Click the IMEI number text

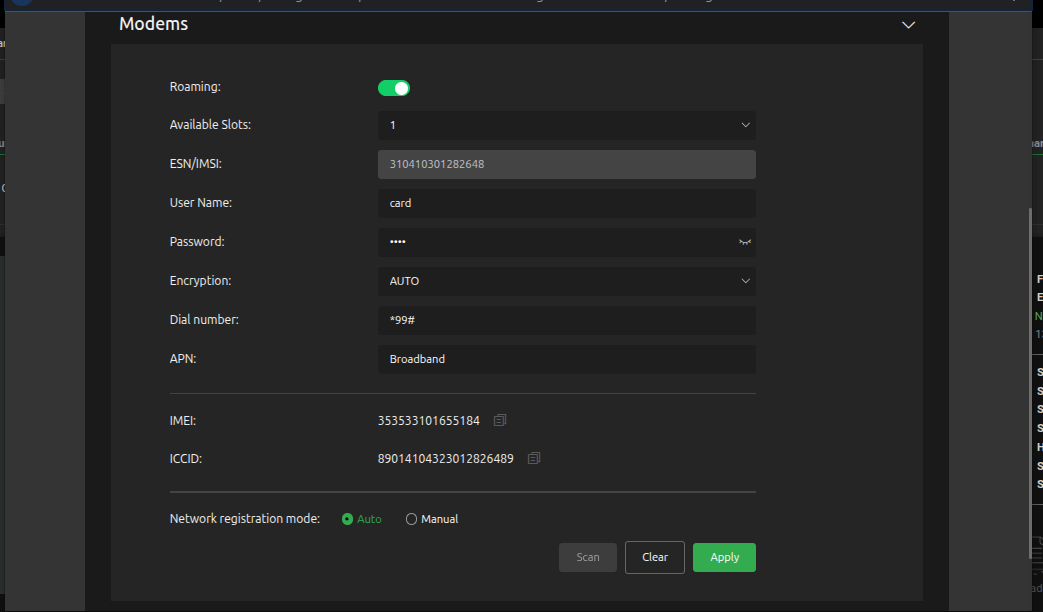pos(428,421)
